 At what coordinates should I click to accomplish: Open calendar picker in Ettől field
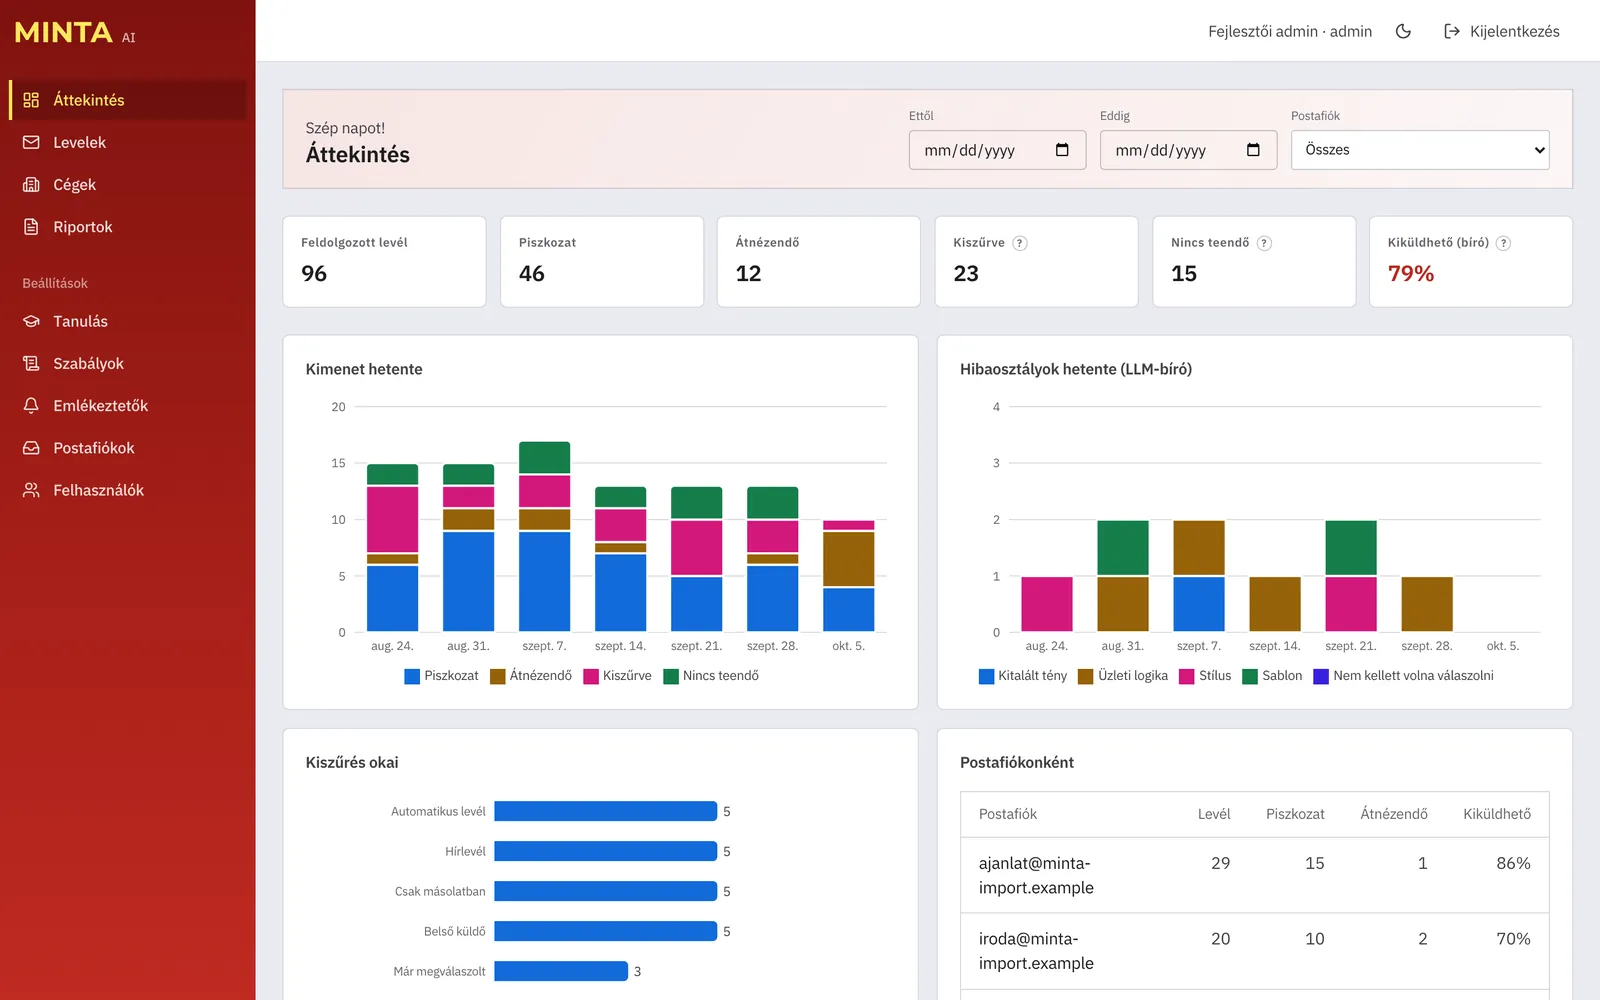[x=1062, y=150]
